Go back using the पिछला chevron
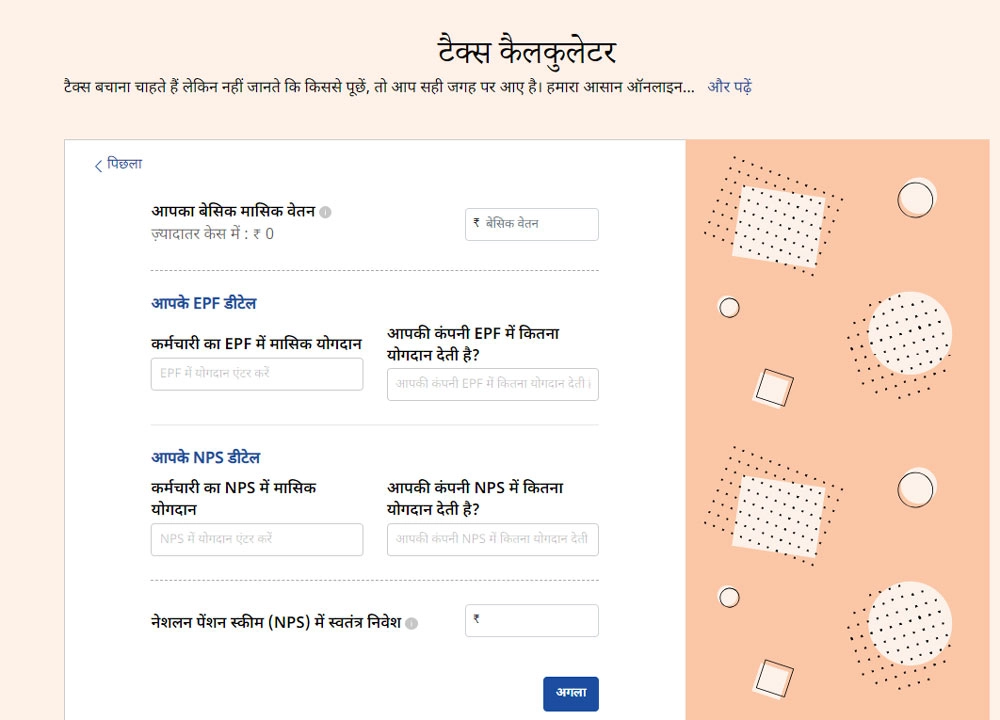This screenshot has width=1000, height=720. [x=98, y=166]
